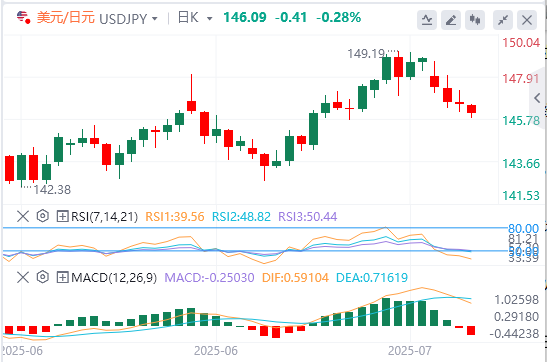Screen dimensions: 547x362
Task: Click the 143.66 price axis label
Action: [521, 163]
